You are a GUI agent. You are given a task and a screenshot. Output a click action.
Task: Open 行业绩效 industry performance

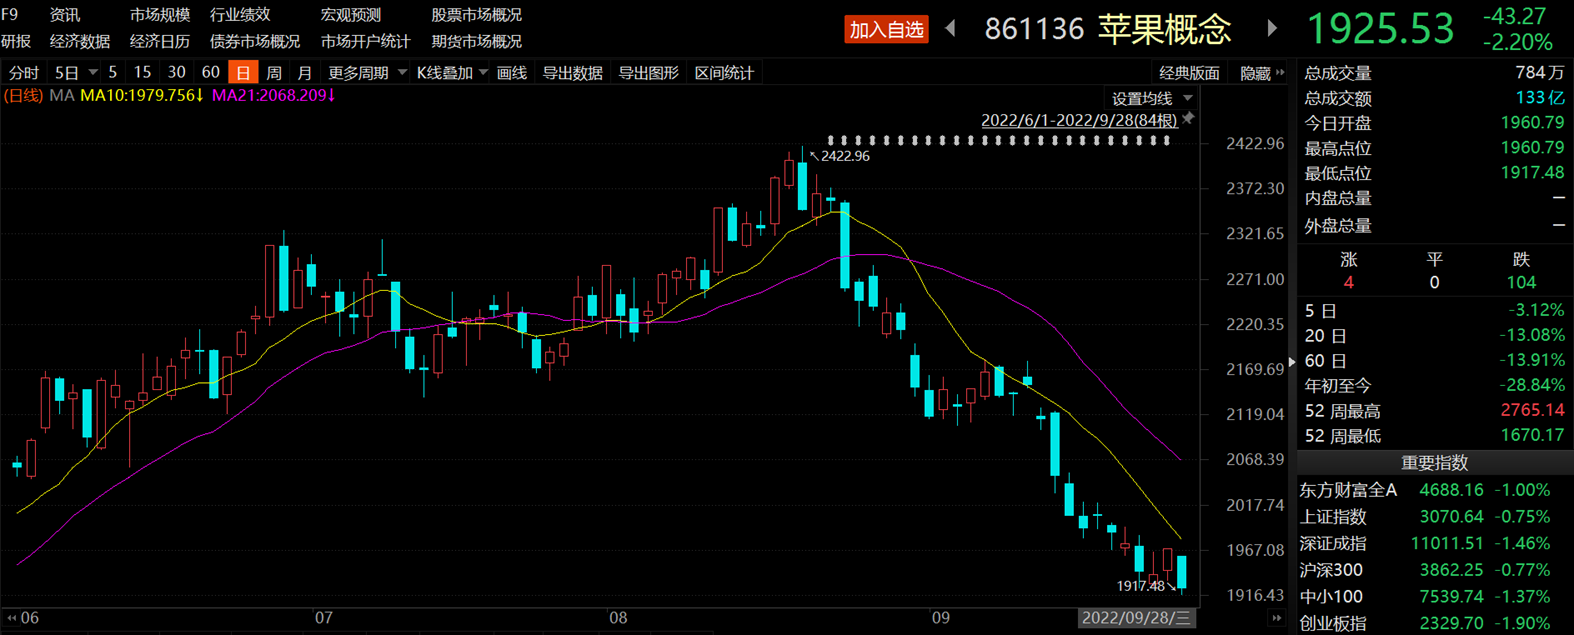pos(240,15)
